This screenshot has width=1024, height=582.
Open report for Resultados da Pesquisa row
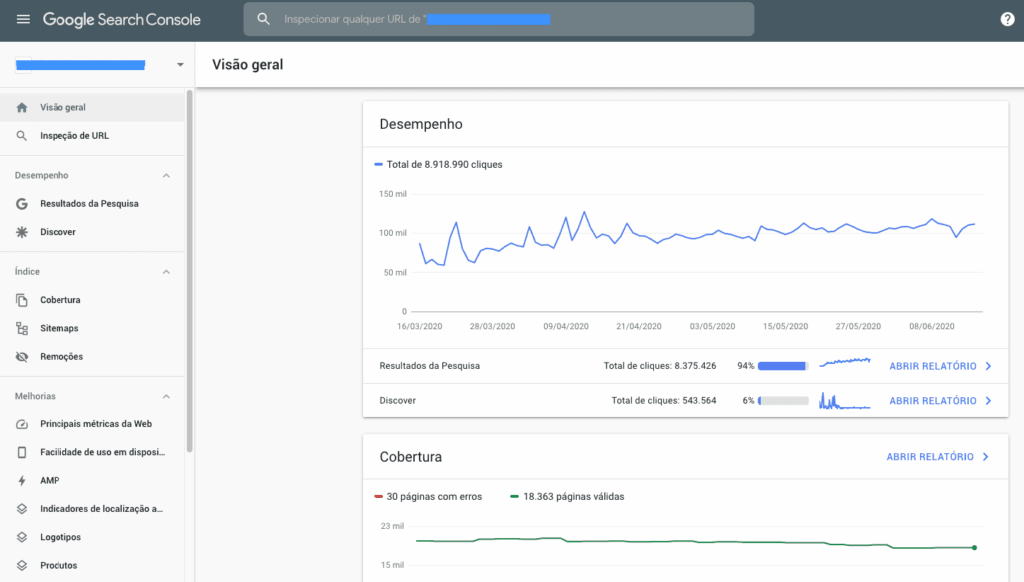(940, 366)
